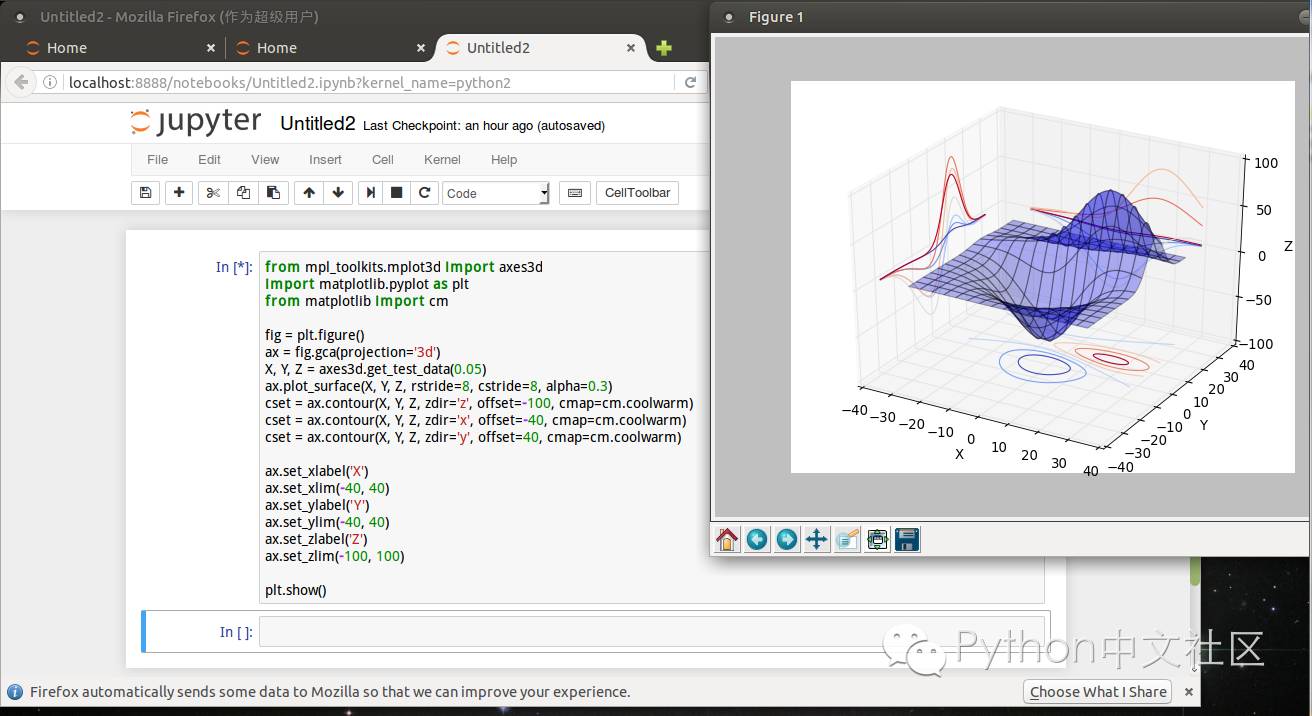Close the first Home browser tab

[x=211, y=48]
